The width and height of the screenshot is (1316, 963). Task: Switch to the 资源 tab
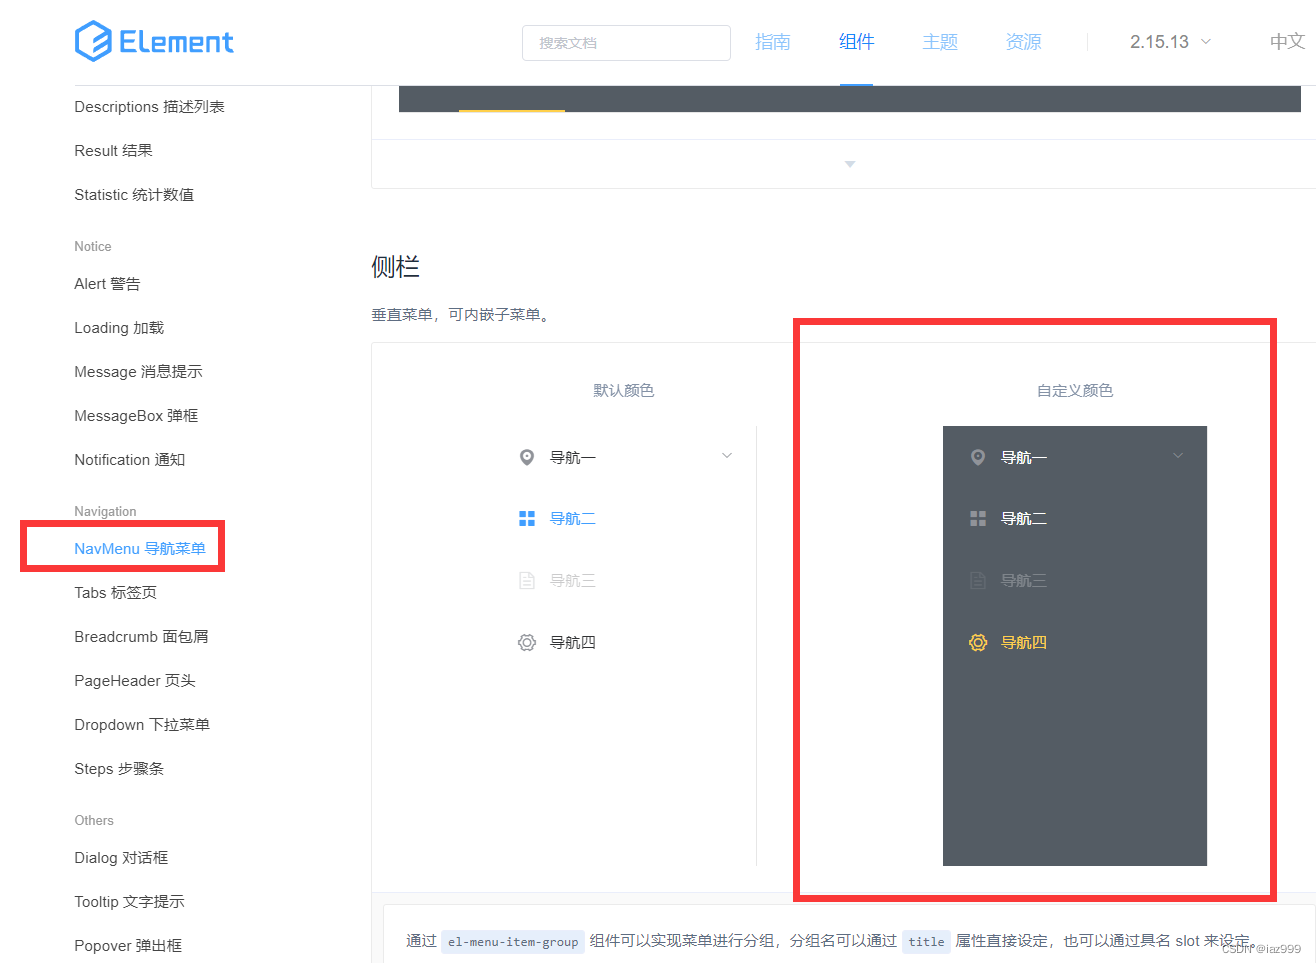pos(1023,42)
